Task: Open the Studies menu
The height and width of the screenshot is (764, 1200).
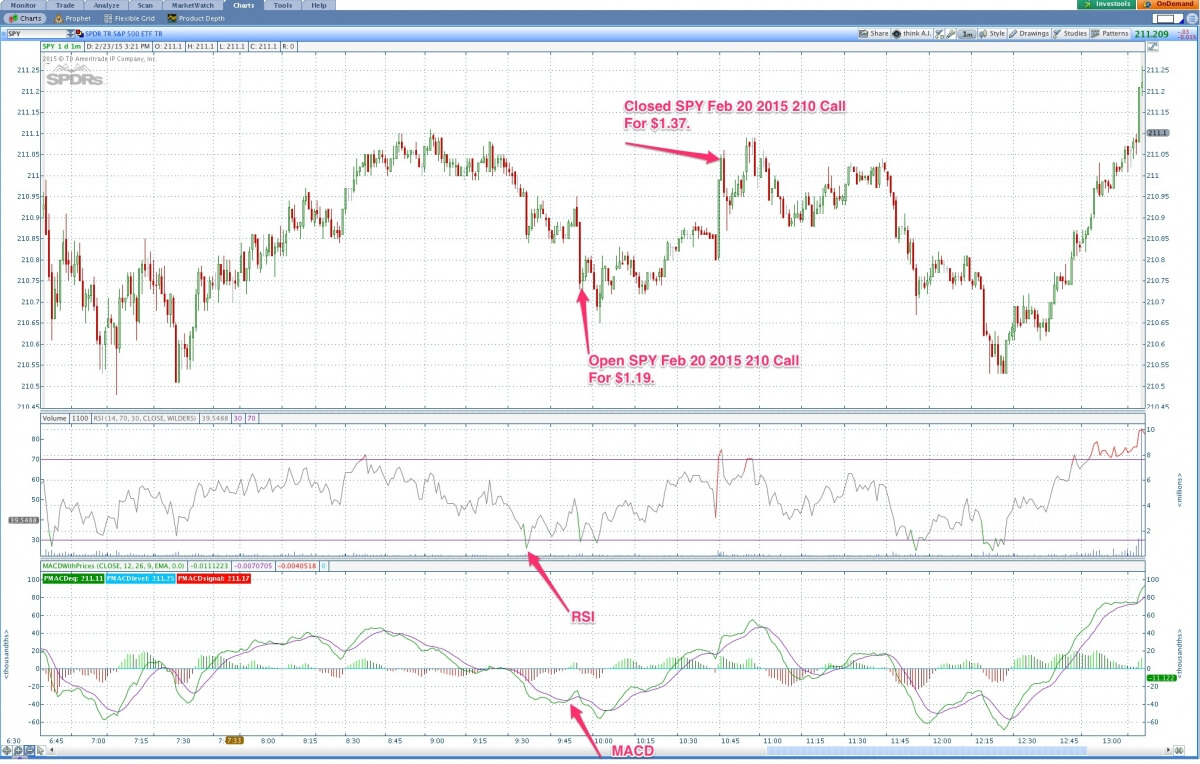Action: 1069,34
